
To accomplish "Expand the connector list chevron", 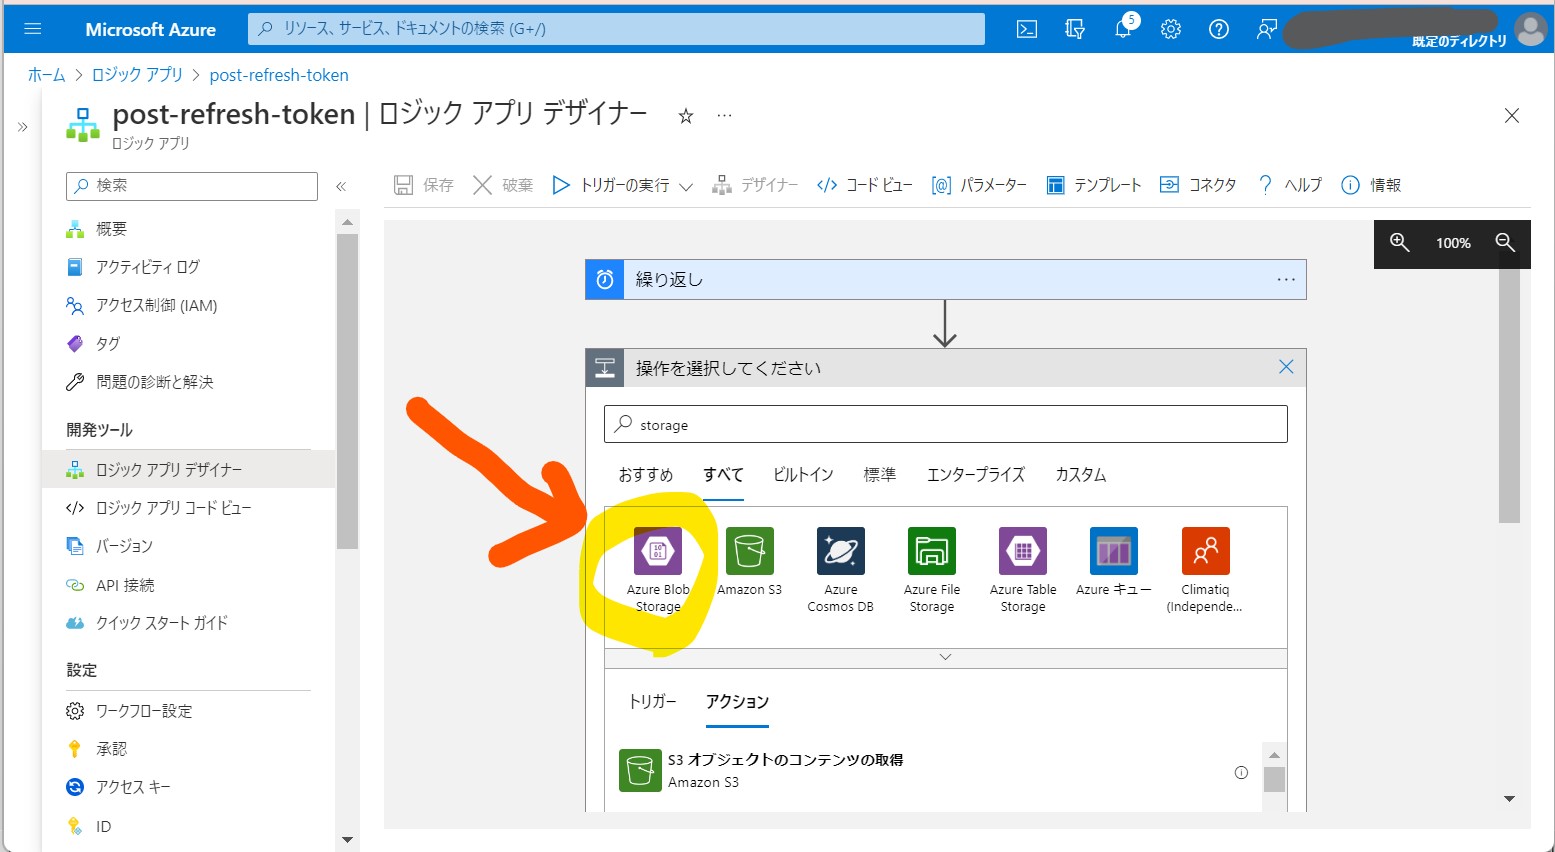I will [945, 657].
